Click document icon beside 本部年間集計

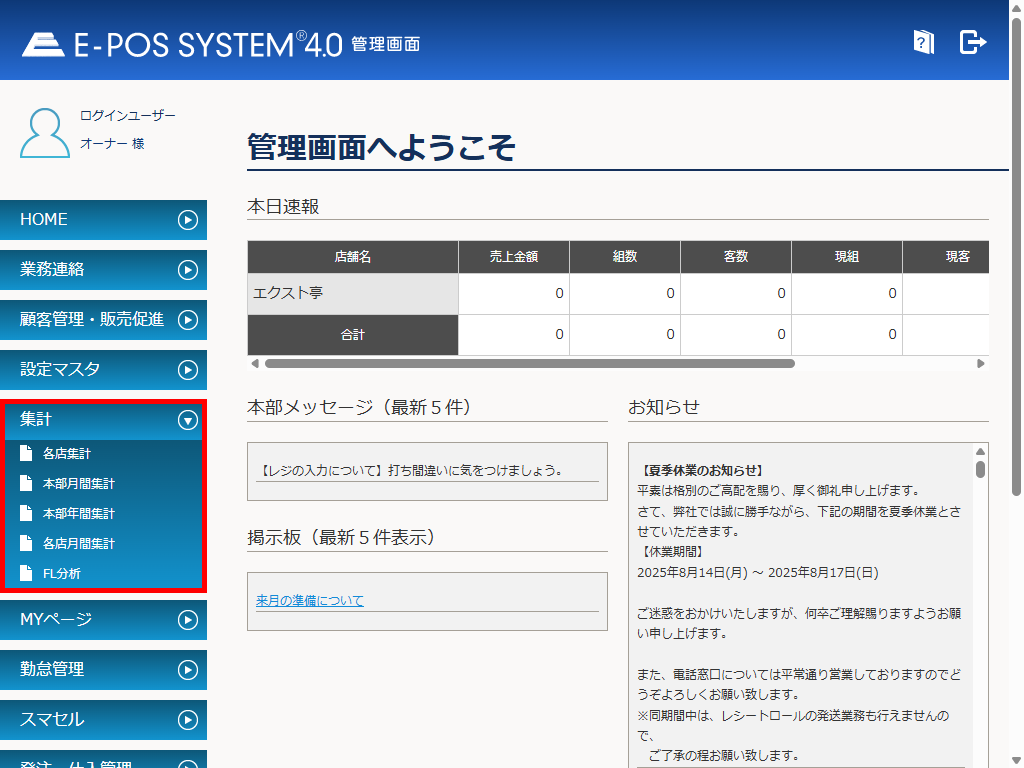26,514
